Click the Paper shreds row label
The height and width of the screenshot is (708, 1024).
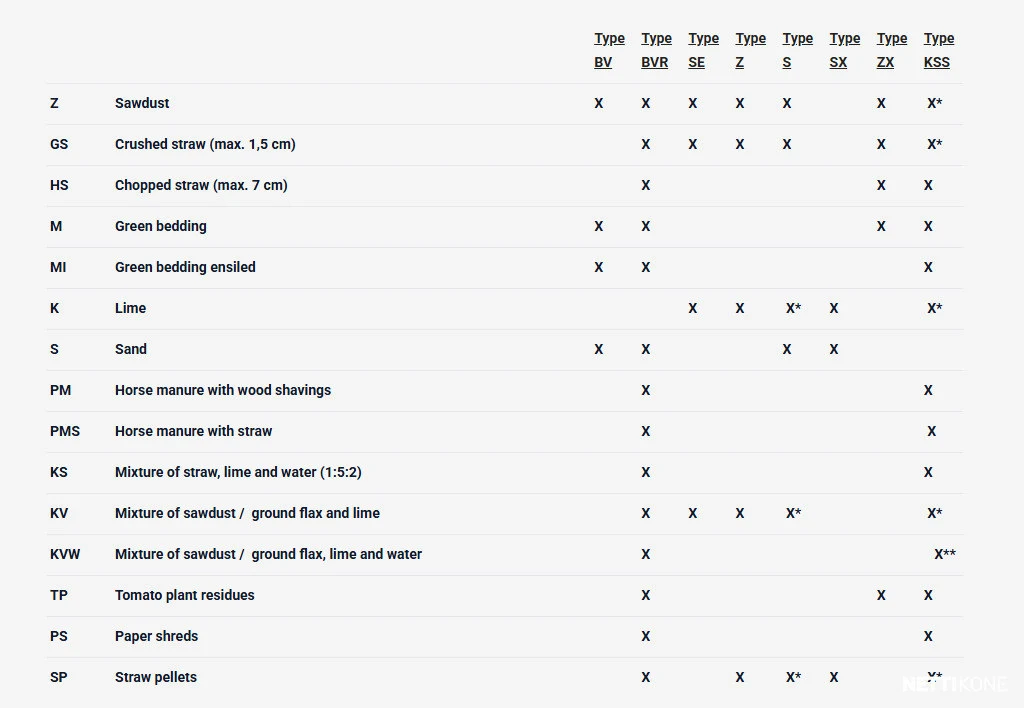tap(156, 636)
